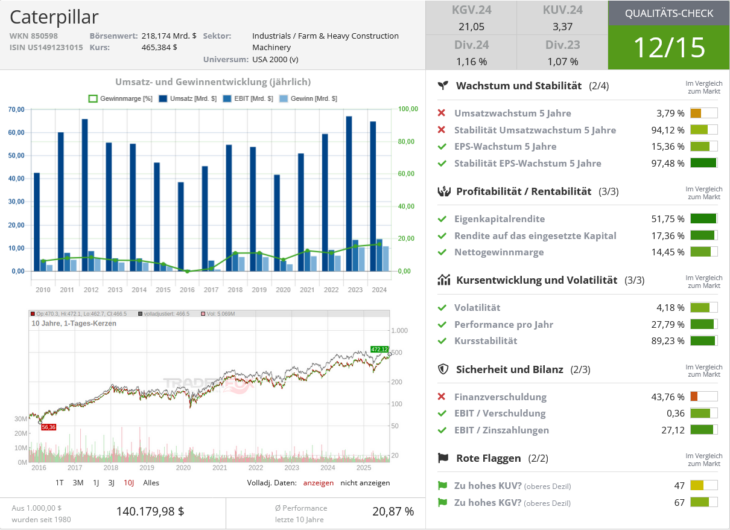The width and height of the screenshot is (730, 530).
Task: Select the Alles chart timeframe
Action: (151, 483)
